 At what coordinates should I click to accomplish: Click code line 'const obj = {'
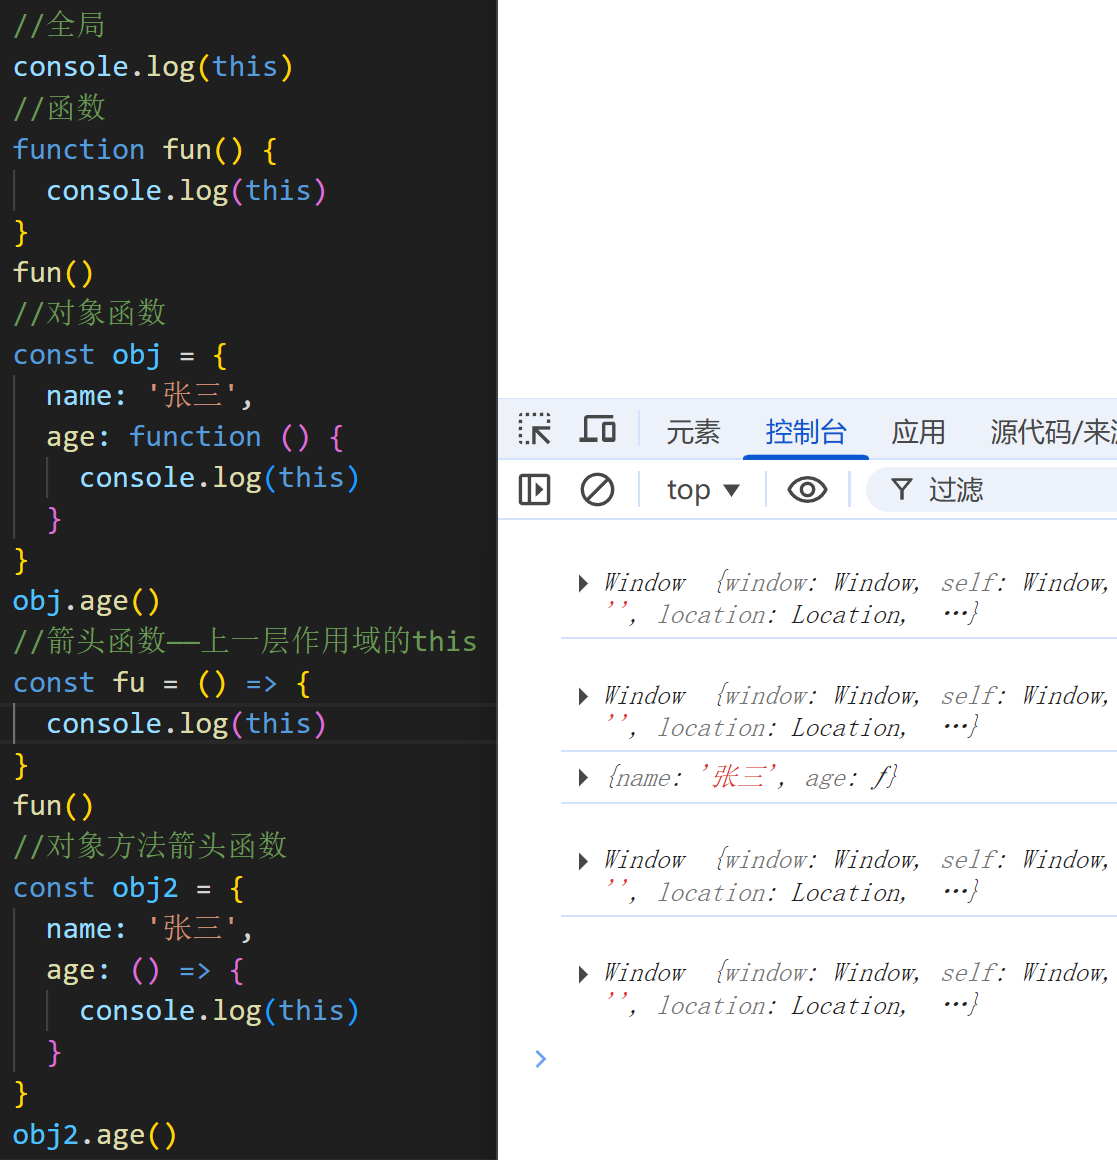click(121, 355)
